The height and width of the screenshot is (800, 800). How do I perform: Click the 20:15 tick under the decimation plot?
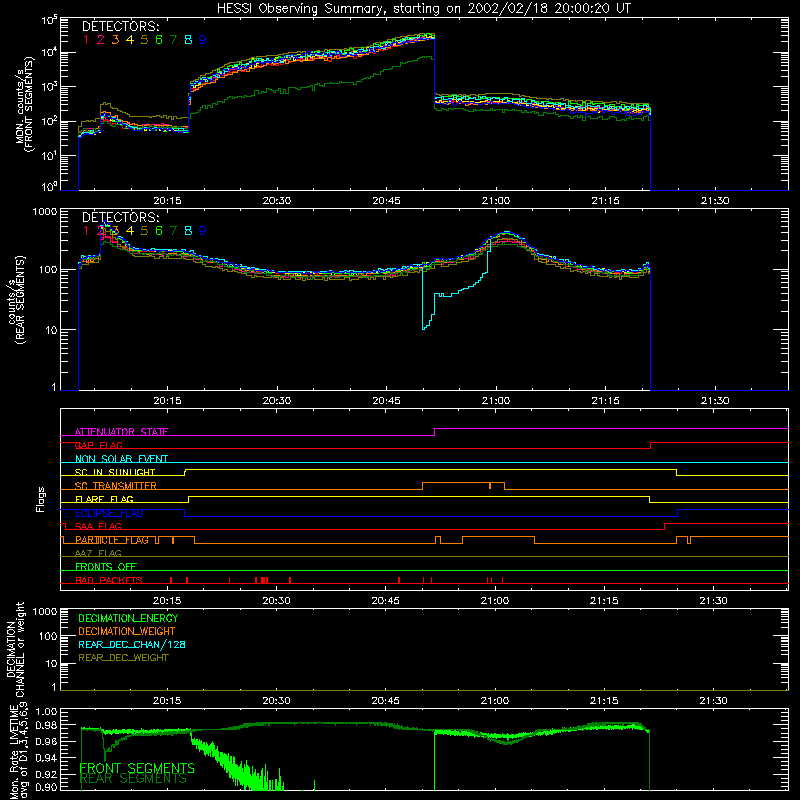coord(167,701)
